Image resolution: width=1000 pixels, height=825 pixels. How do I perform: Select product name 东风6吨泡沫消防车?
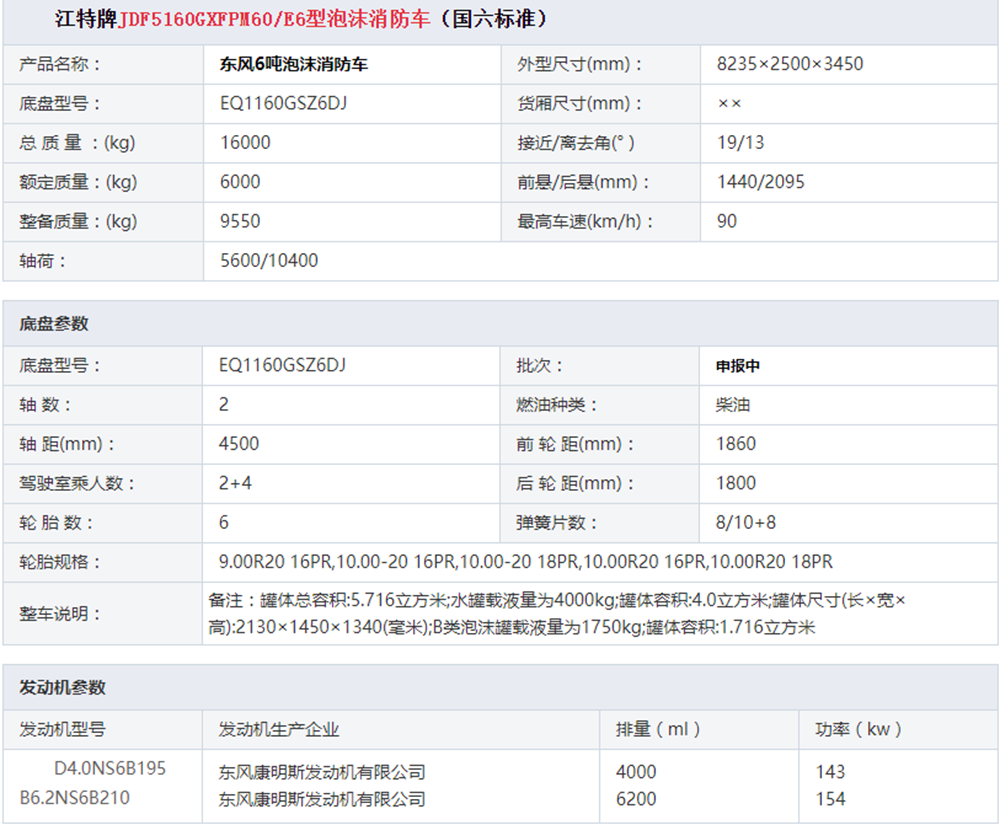pos(293,64)
